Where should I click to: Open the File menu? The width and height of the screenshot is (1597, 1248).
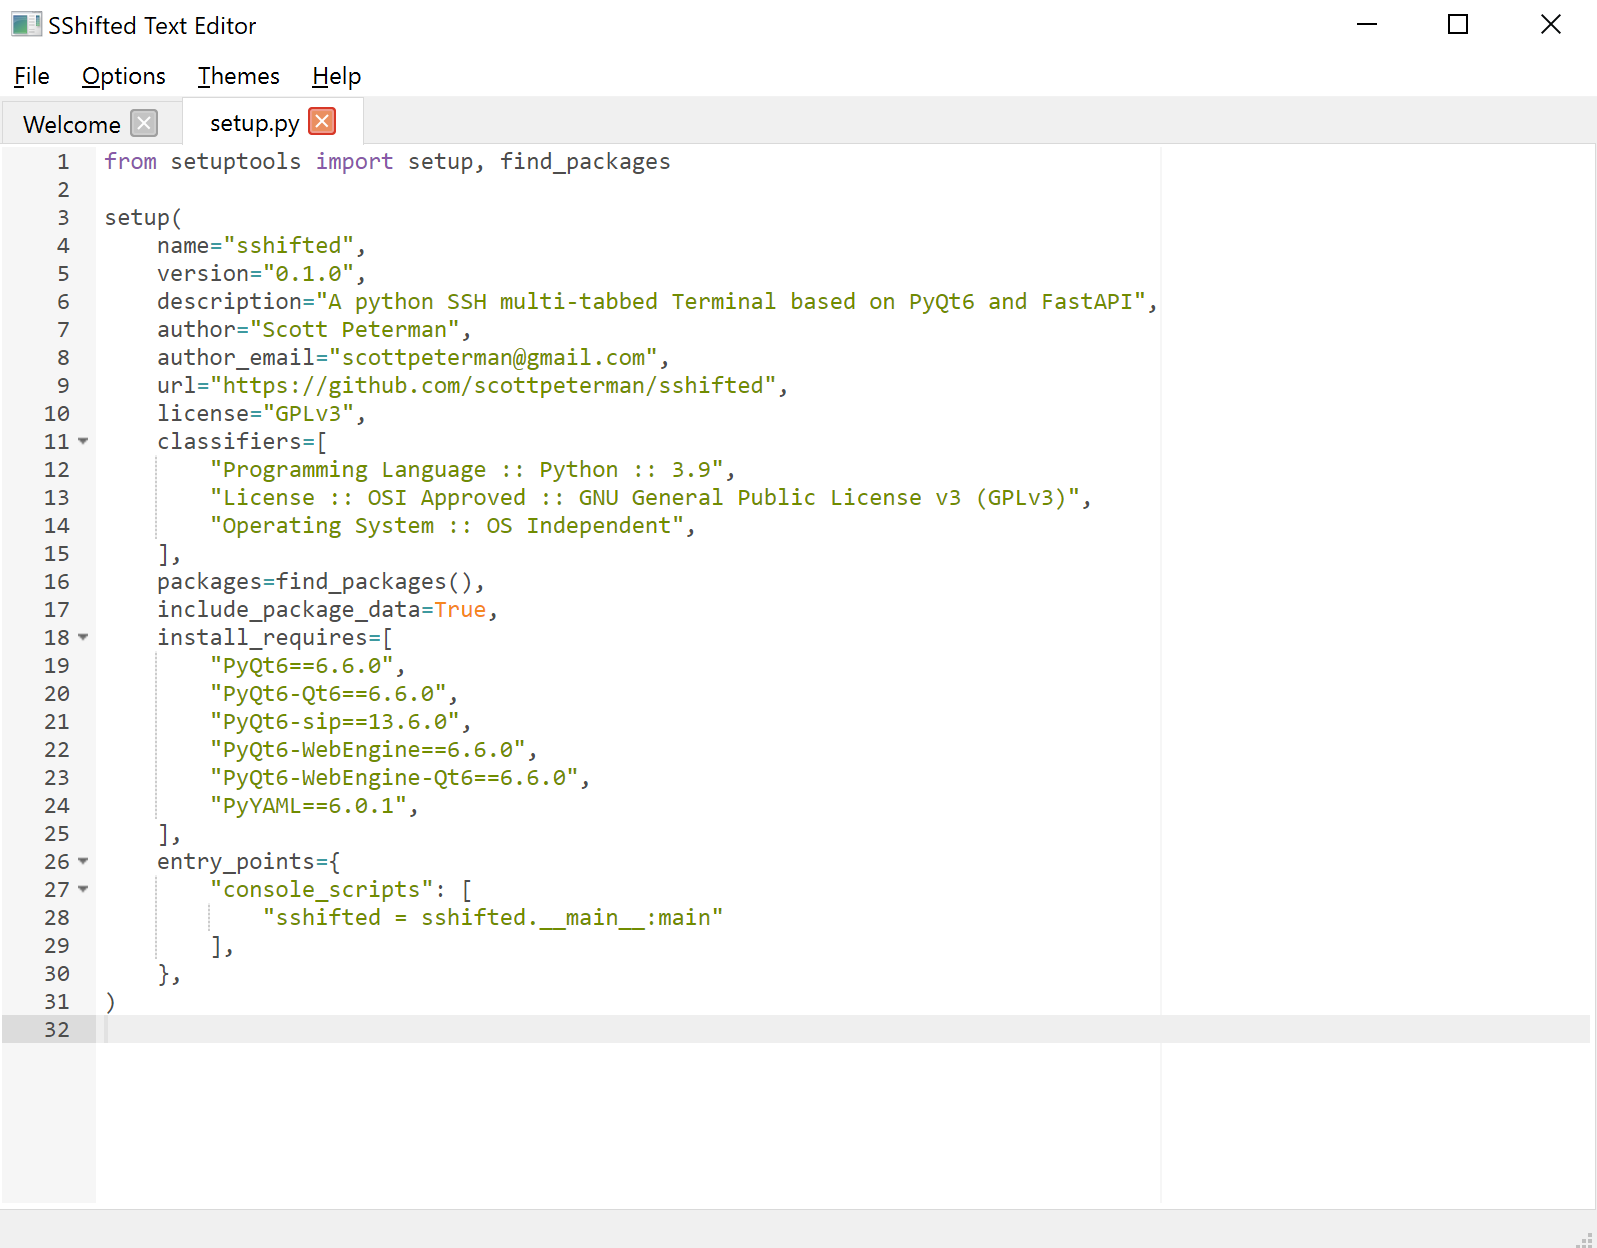point(32,76)
